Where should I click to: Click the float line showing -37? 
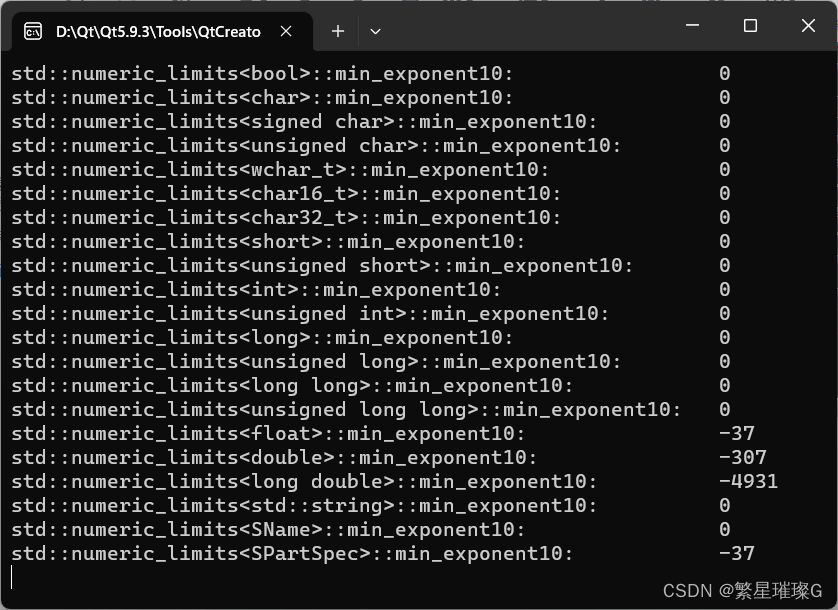click(300, 433)
